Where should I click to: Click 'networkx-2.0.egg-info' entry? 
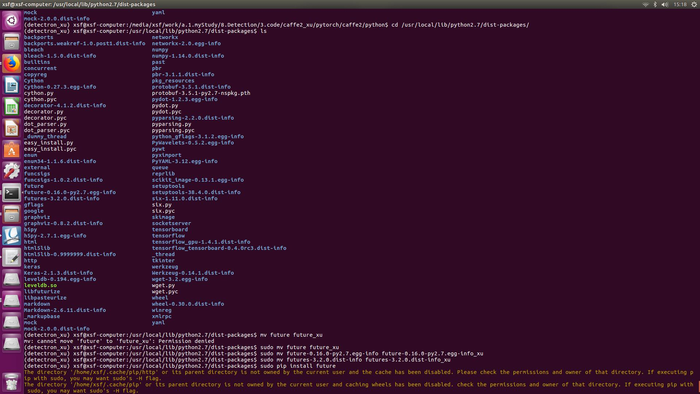pos(186,43)
